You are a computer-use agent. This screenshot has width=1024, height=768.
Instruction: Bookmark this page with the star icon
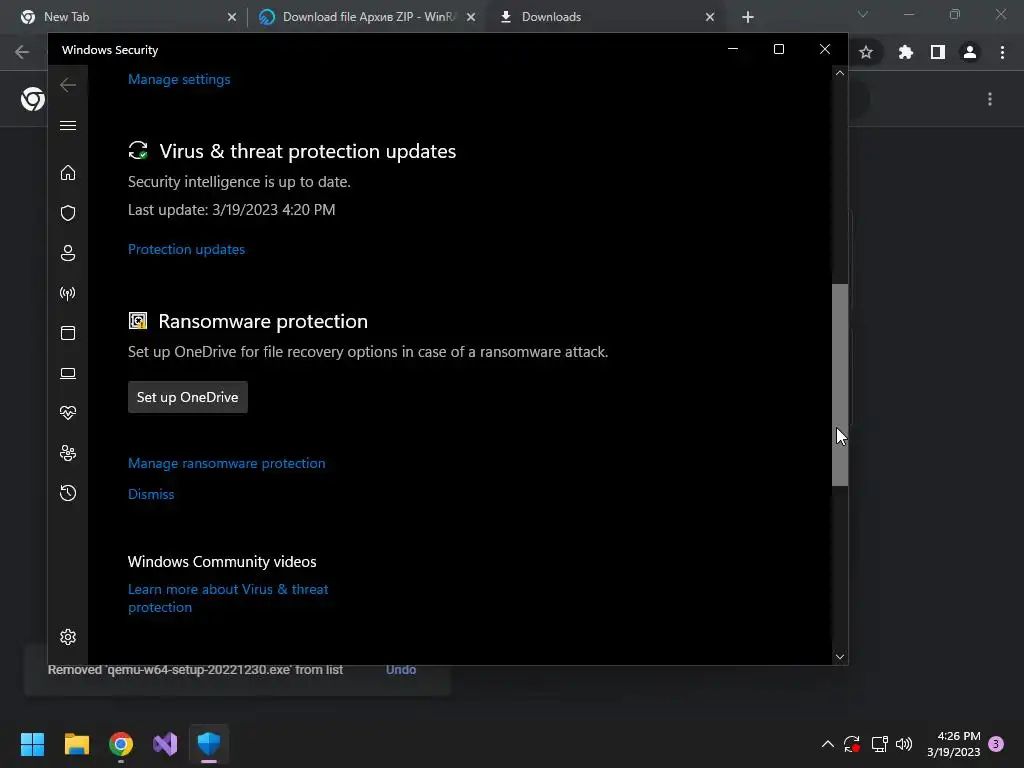point(866,52)
